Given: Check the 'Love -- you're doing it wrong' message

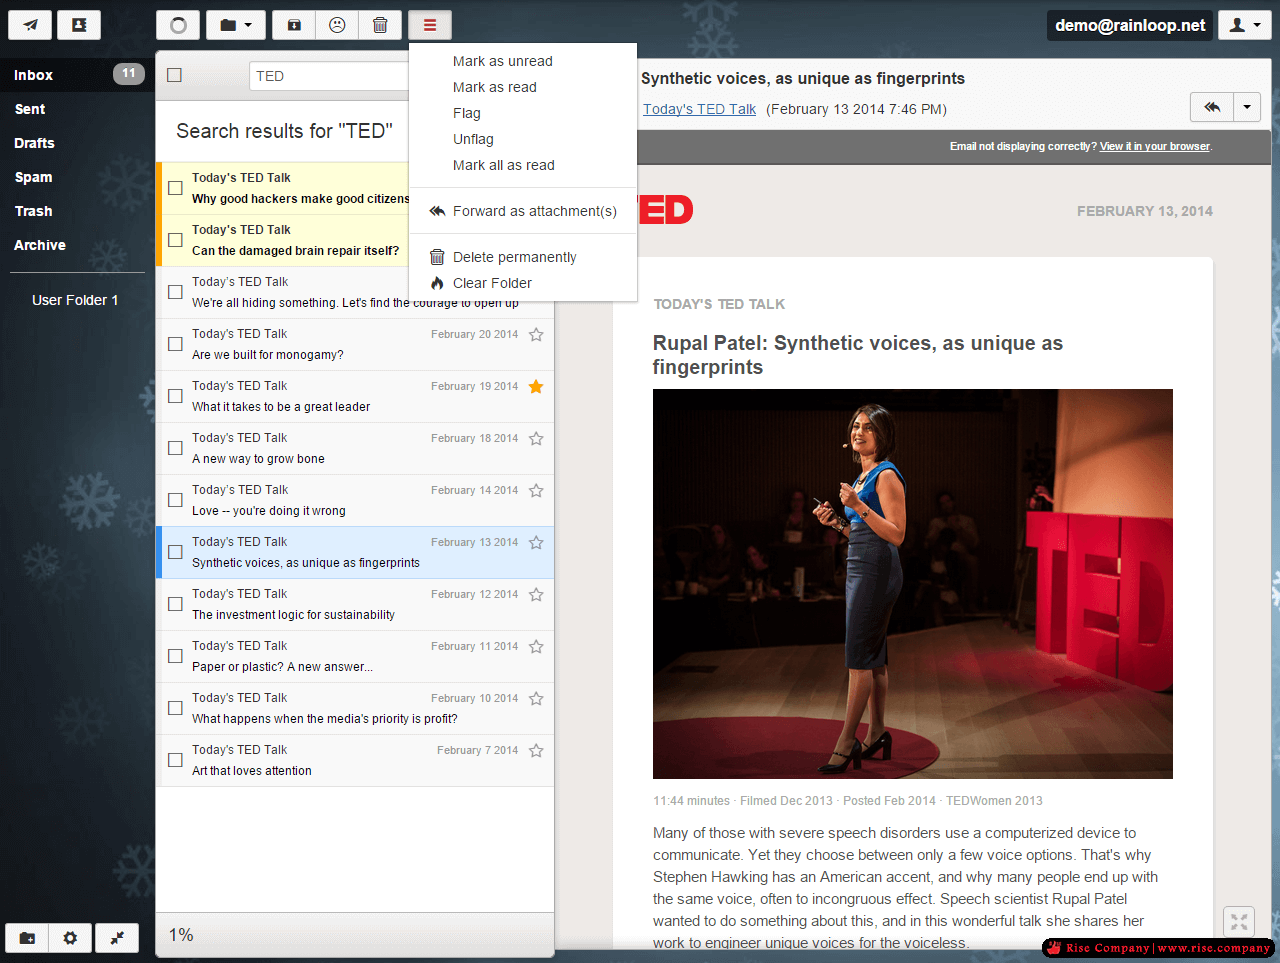Looking at the screenshot, I should [175, 500].
